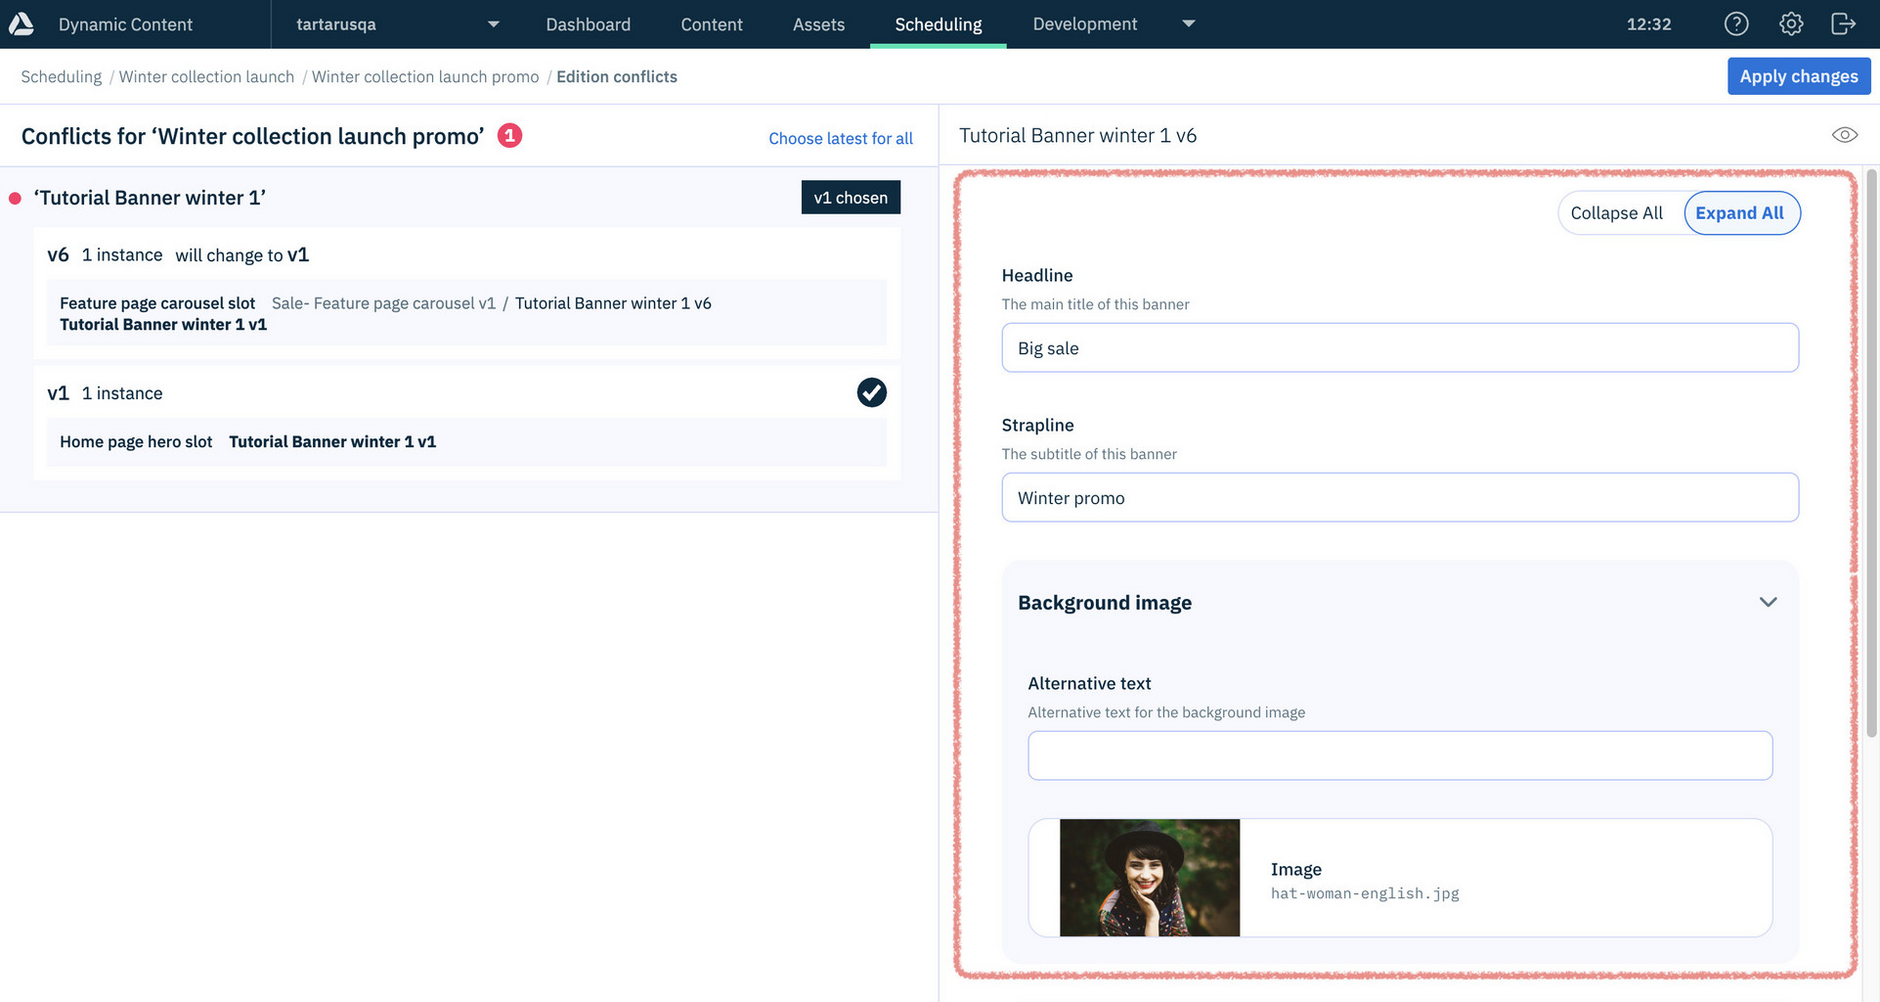The height and width of the screenshot is (1002, 1880).
Task: Click the logout icon
Action: [1844, 23]
